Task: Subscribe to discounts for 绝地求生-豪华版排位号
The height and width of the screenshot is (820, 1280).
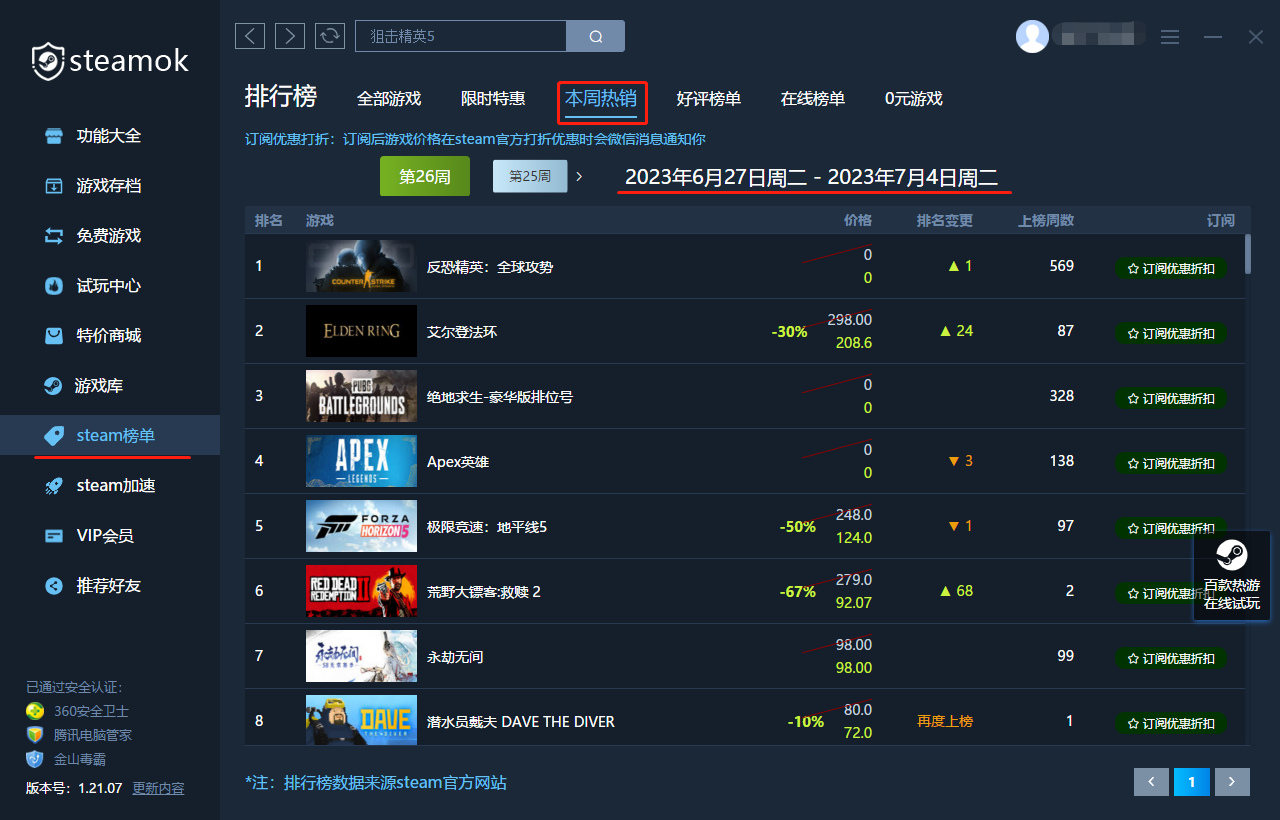Action: 1172,398
